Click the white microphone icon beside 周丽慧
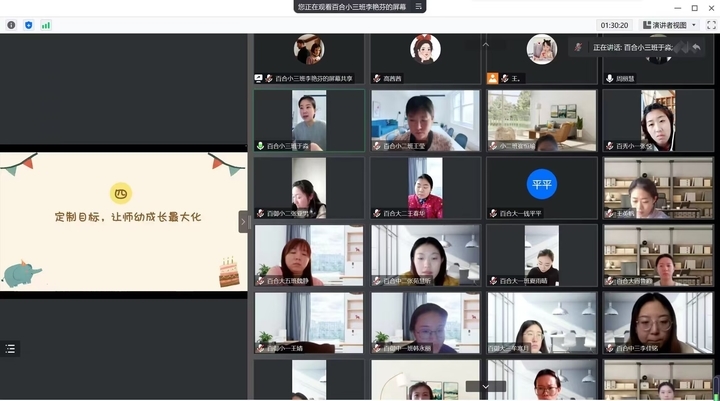 pos(609,79)
